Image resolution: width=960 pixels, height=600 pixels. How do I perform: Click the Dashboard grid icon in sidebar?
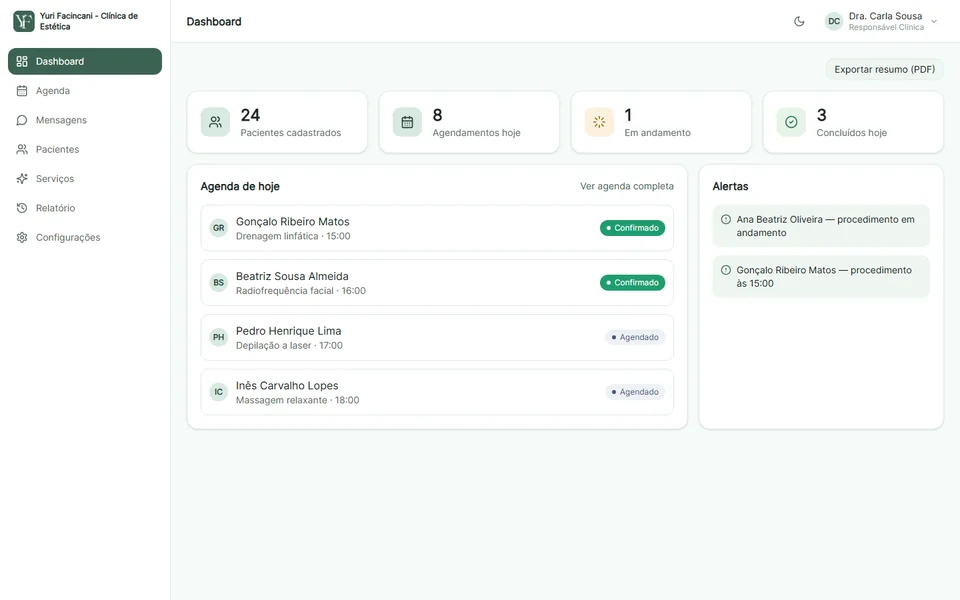tap(22, 61)
